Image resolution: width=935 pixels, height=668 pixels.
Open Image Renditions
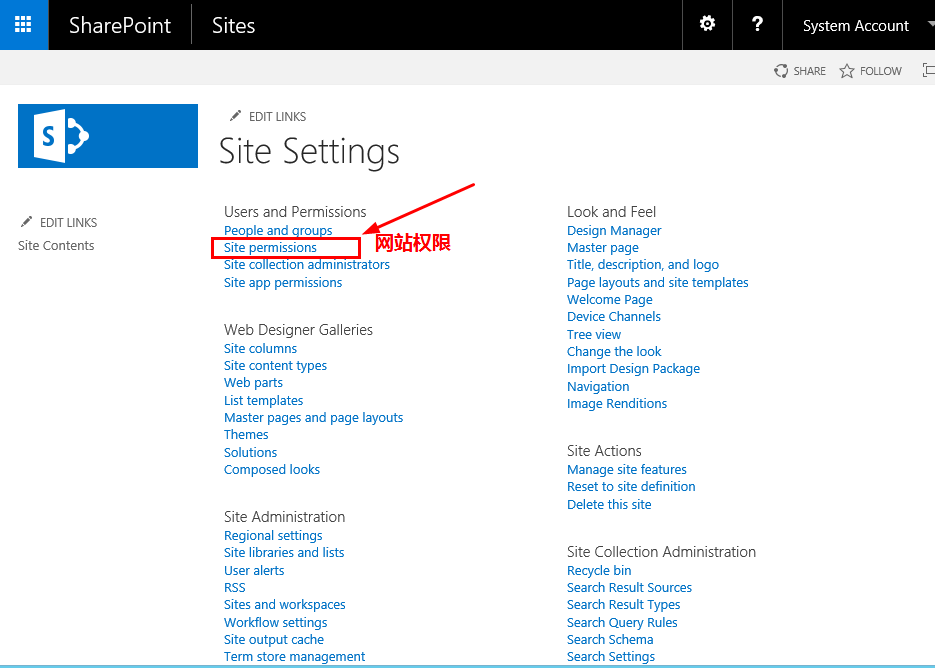(x=617, y=404)
